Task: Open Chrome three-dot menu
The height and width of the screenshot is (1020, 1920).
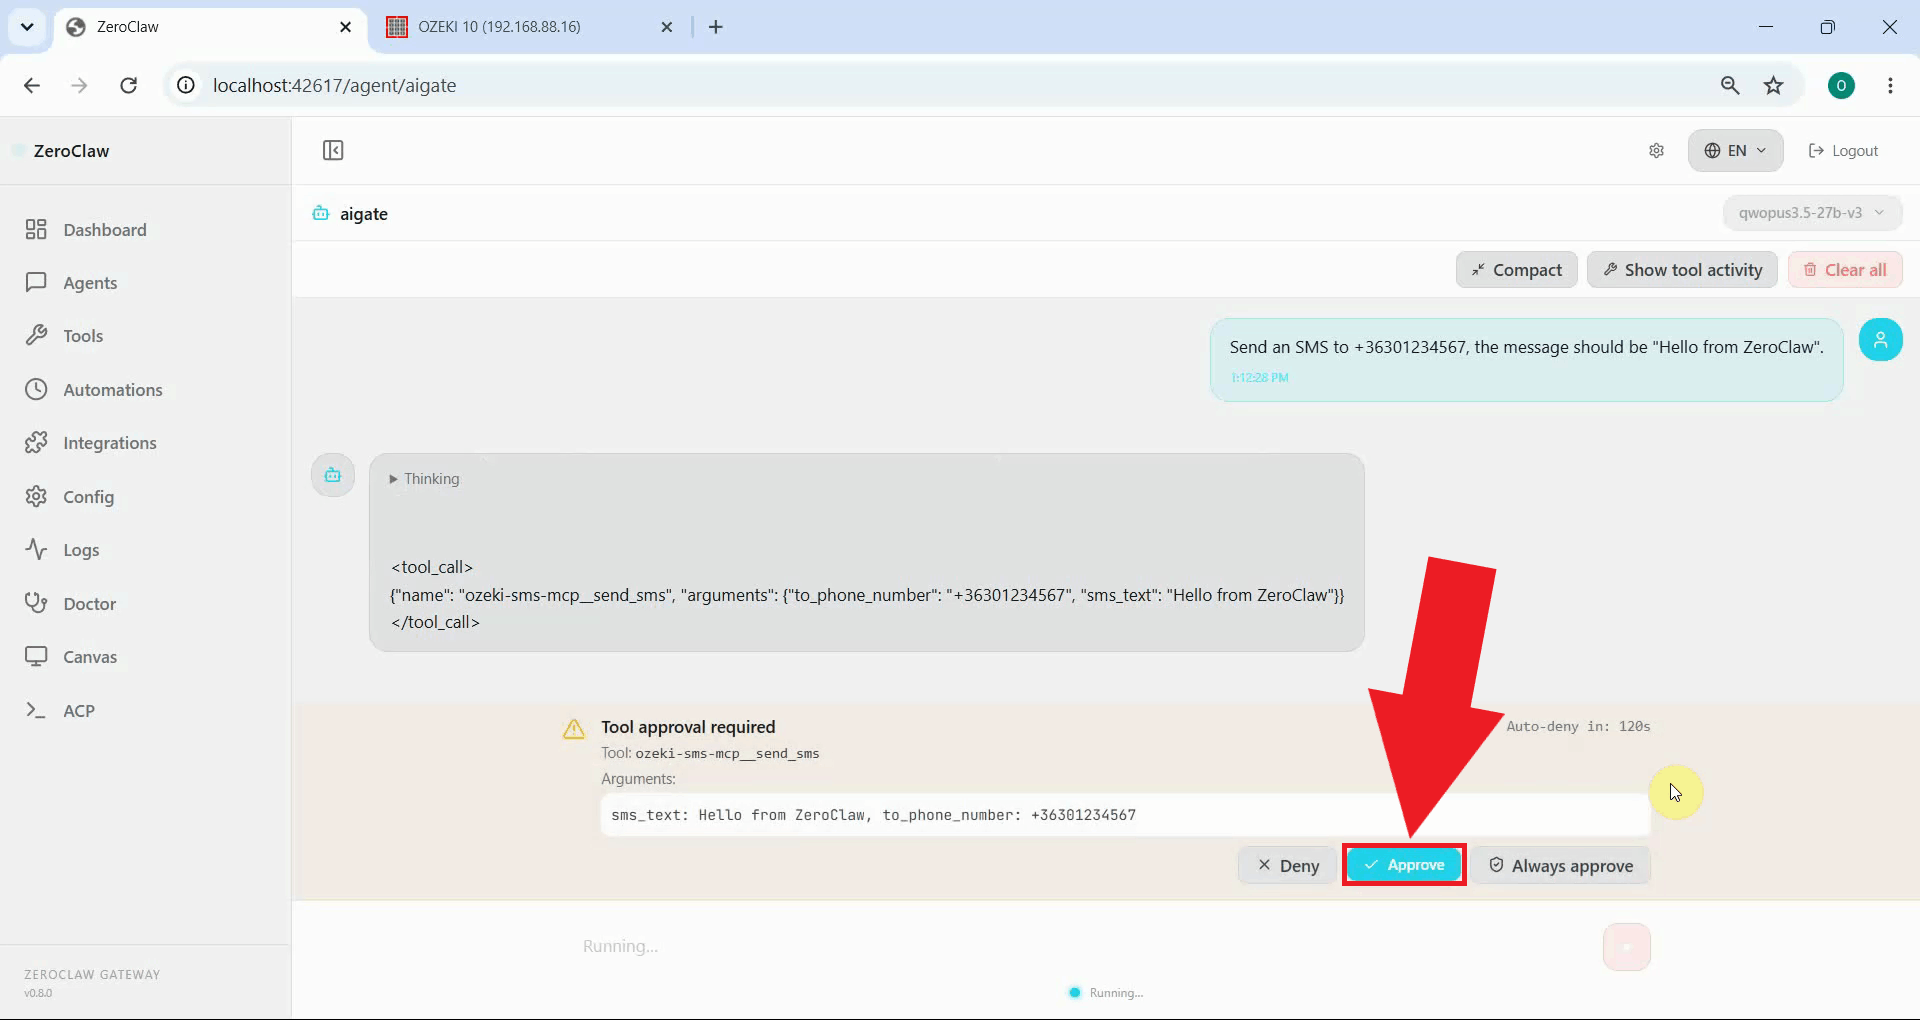Action: (x=1890, y=86)
